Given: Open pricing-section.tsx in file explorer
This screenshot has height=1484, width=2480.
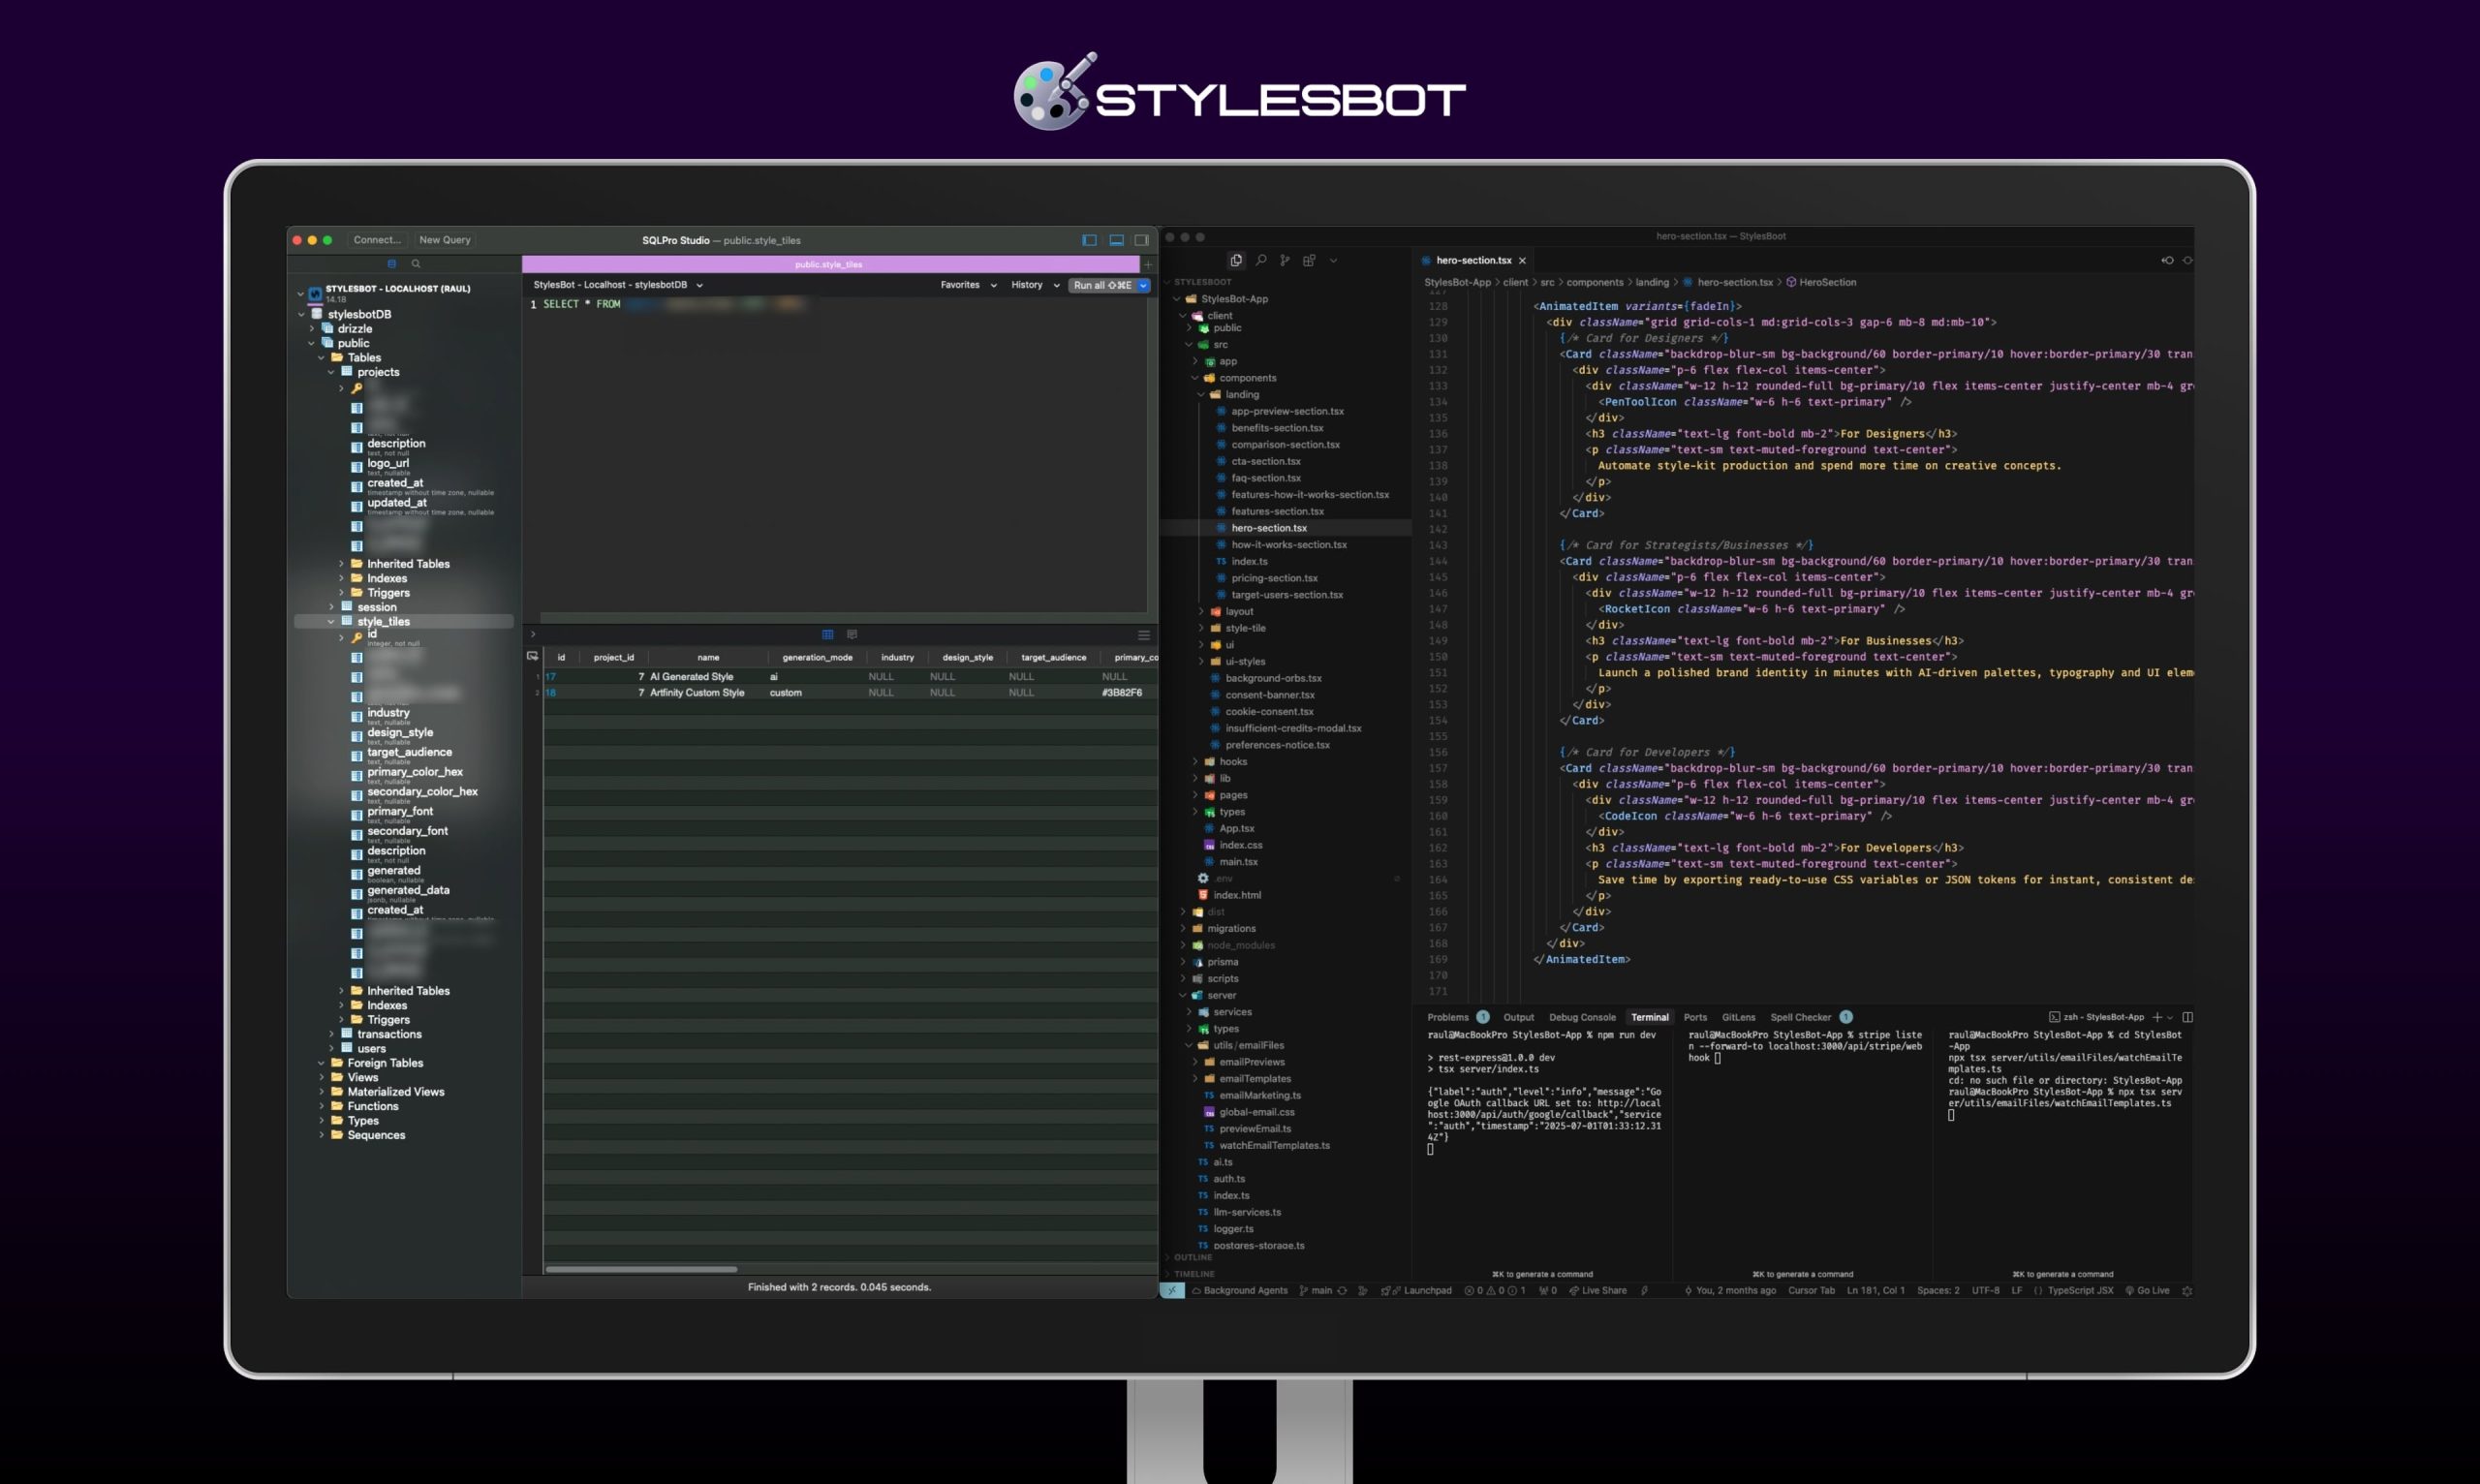Looking at the screenshot, I should pos(1274,578).
